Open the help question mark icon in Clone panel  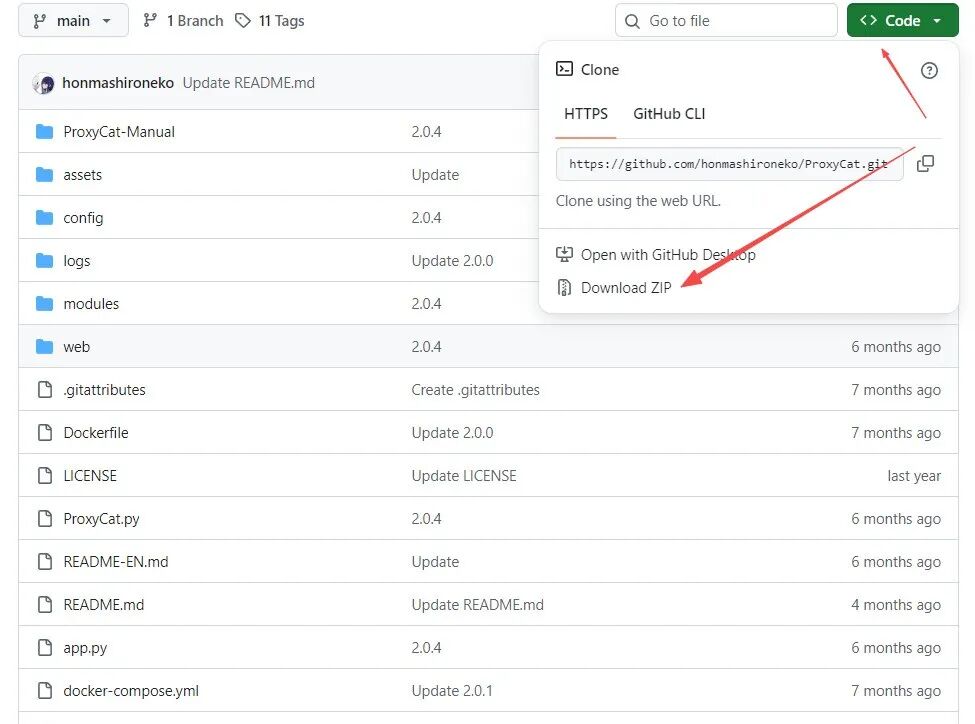pos(929,70)
